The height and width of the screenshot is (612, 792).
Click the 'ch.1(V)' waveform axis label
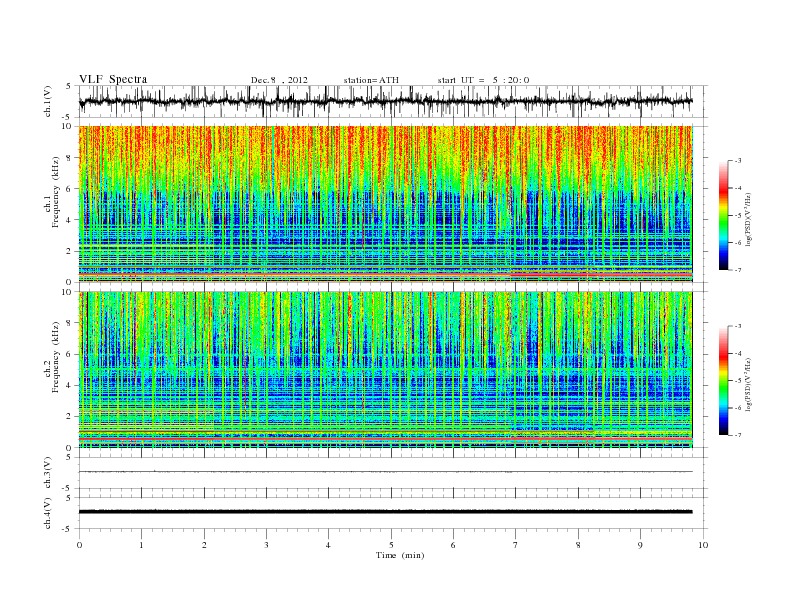pyautogui.click(x=48, y=101)
